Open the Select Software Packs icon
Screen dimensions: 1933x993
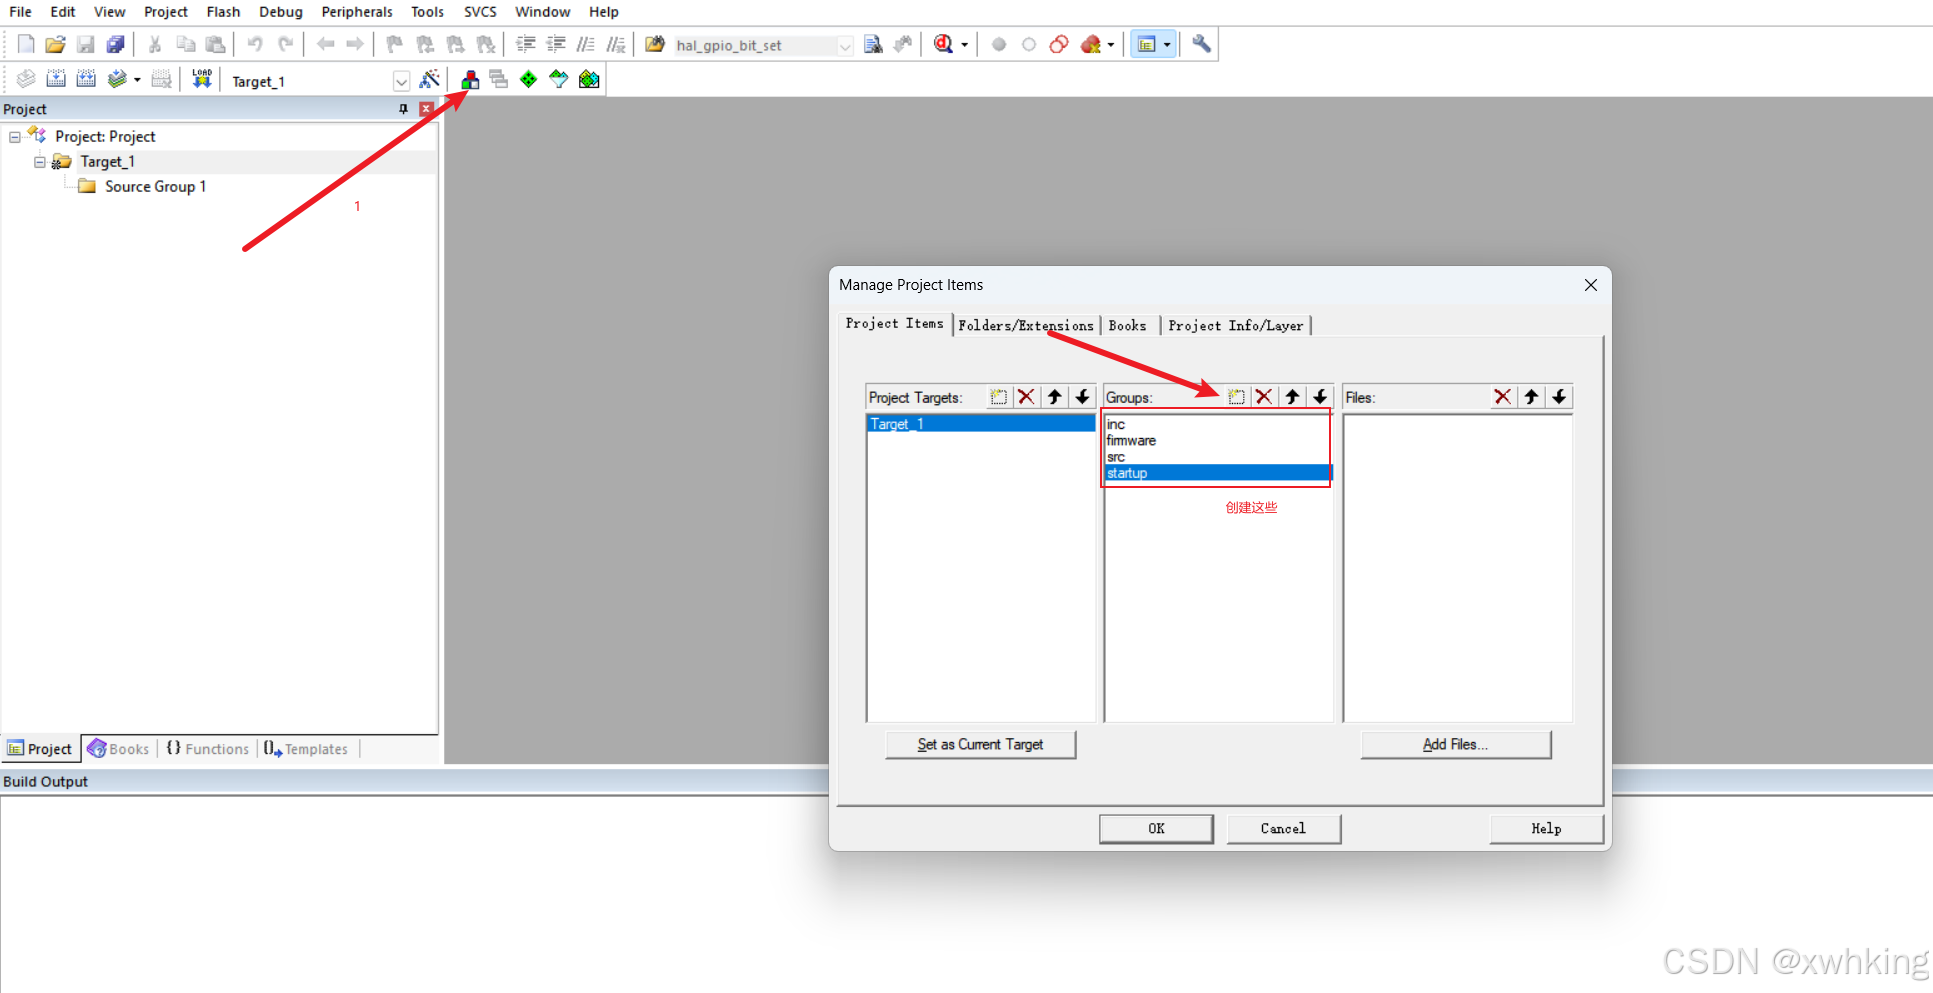[x=559, y=79]
